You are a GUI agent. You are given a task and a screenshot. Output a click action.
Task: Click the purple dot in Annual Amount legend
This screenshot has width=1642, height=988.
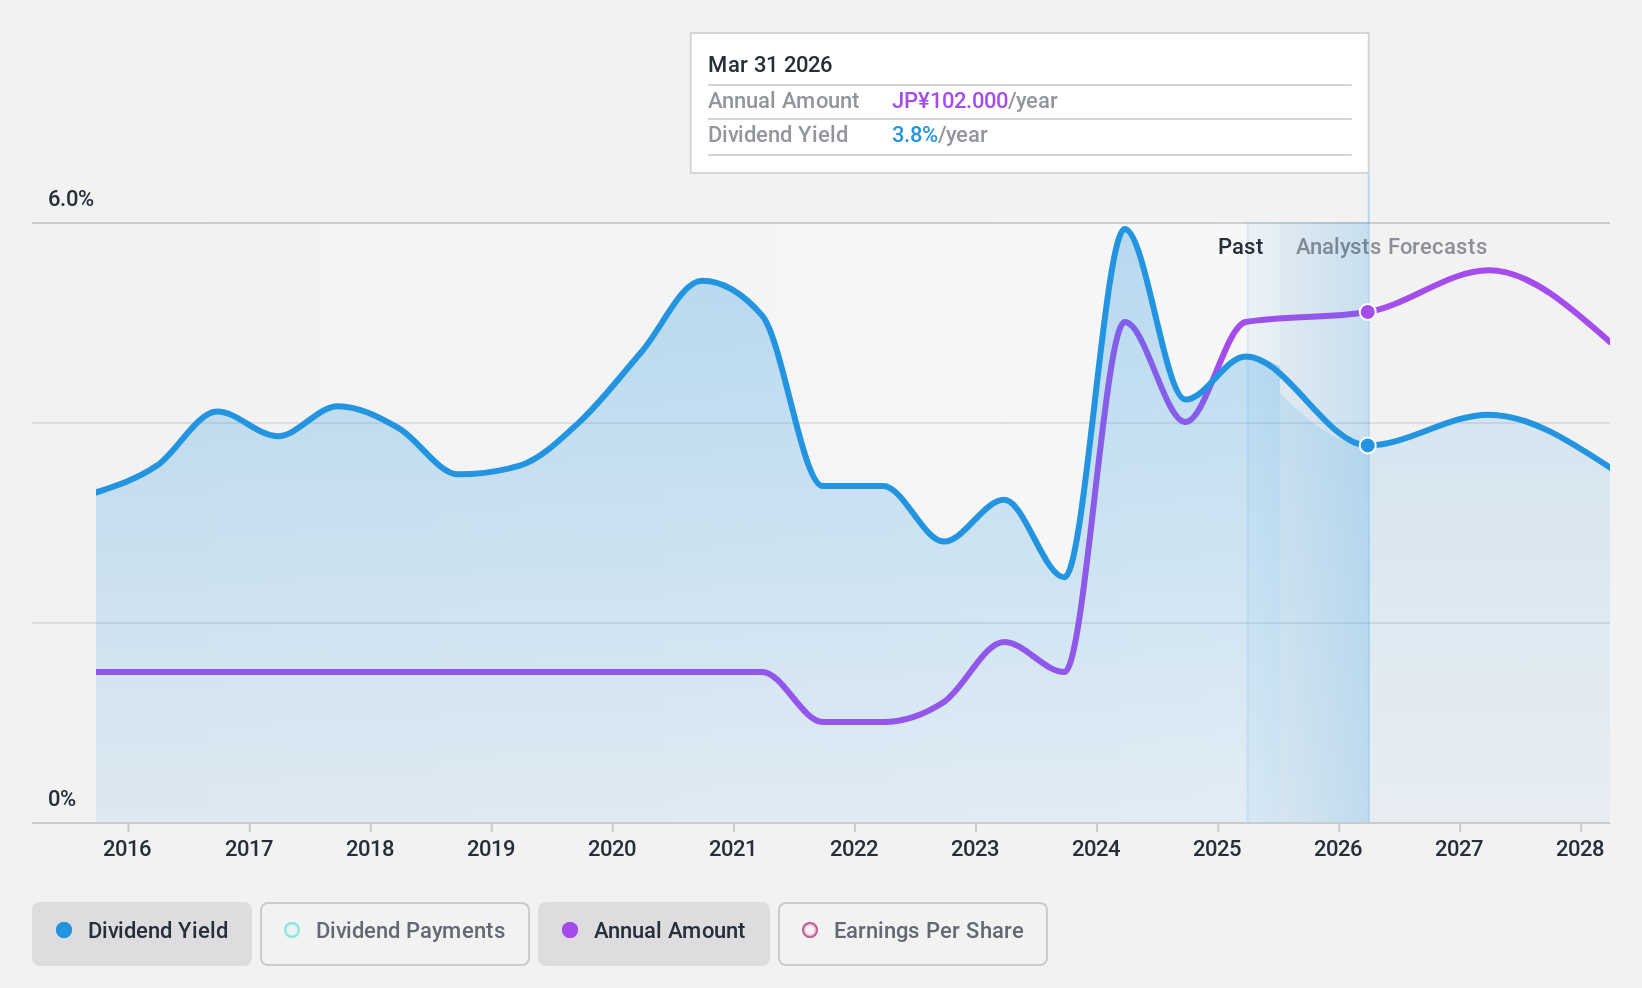(570, 930)
